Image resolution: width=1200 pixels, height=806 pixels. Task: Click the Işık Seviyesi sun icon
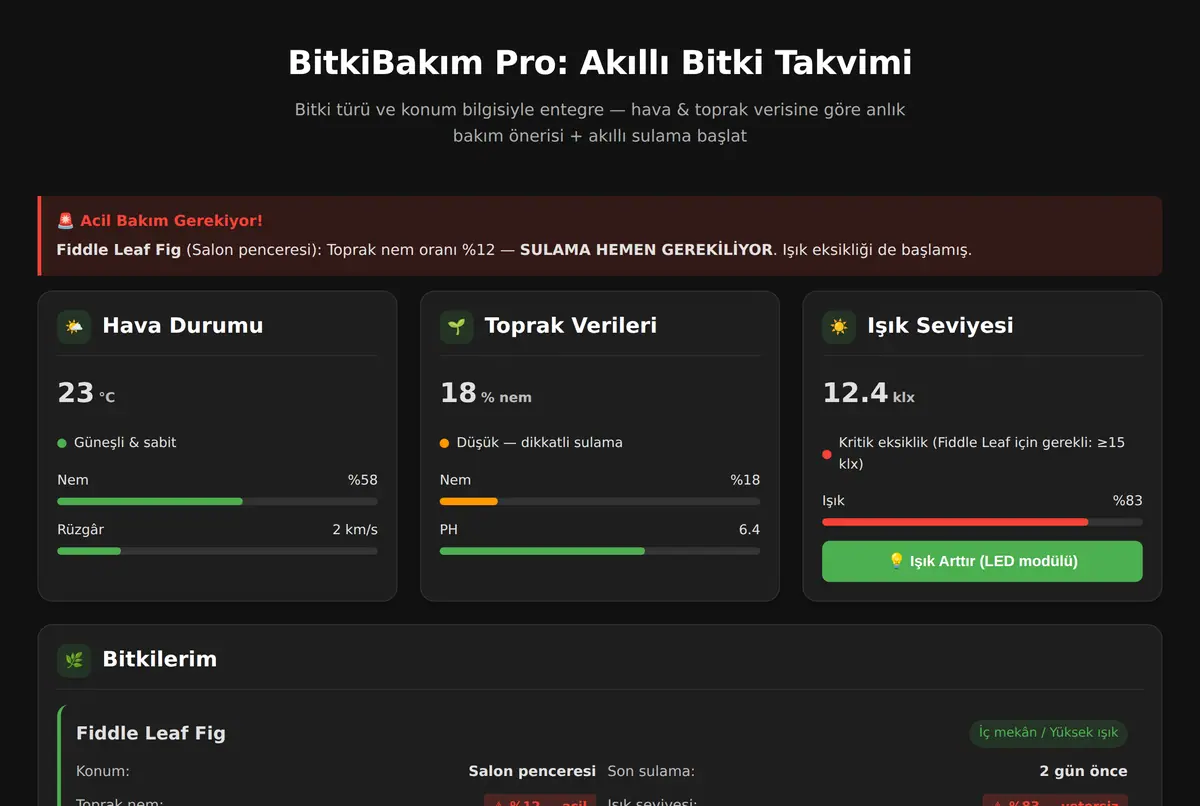pyautogui.click(x=839, y=327)
